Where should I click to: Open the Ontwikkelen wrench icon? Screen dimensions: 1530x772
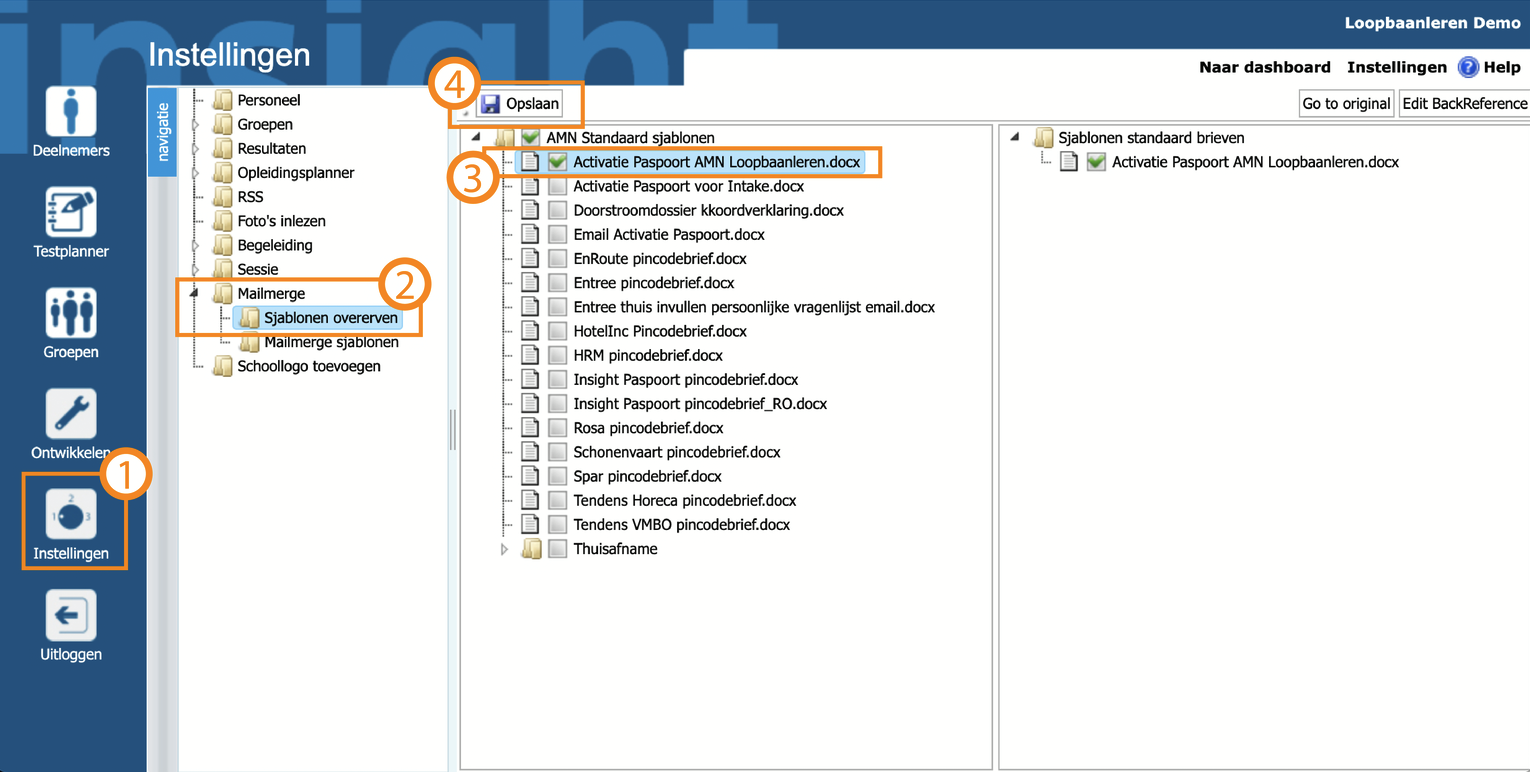[x=71, y=413]
